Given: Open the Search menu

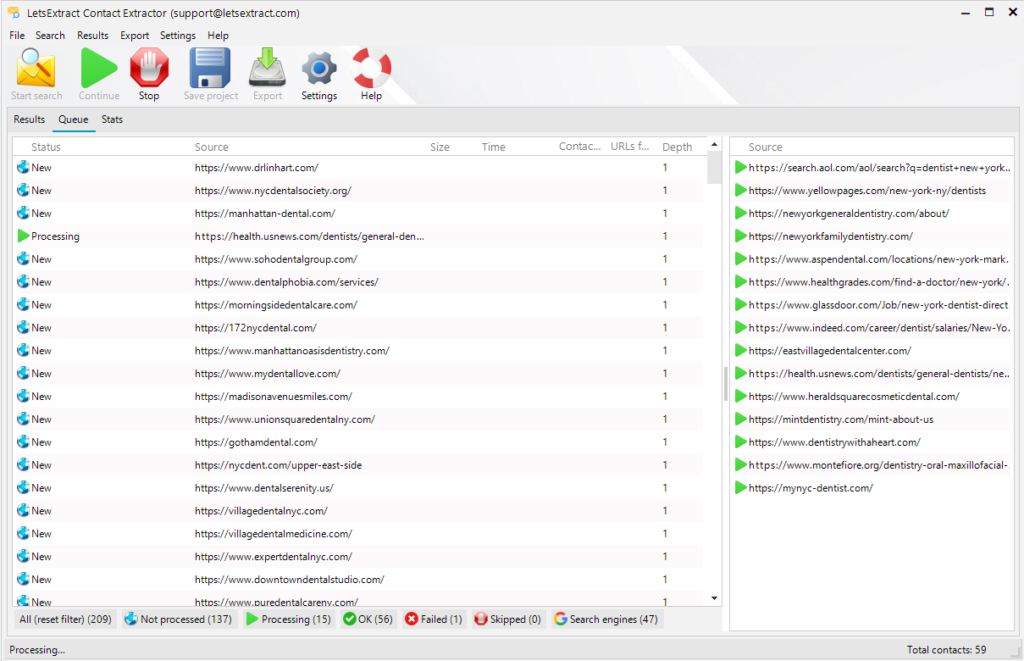Looking at the screenshot, I should click(x=50, y=34).
